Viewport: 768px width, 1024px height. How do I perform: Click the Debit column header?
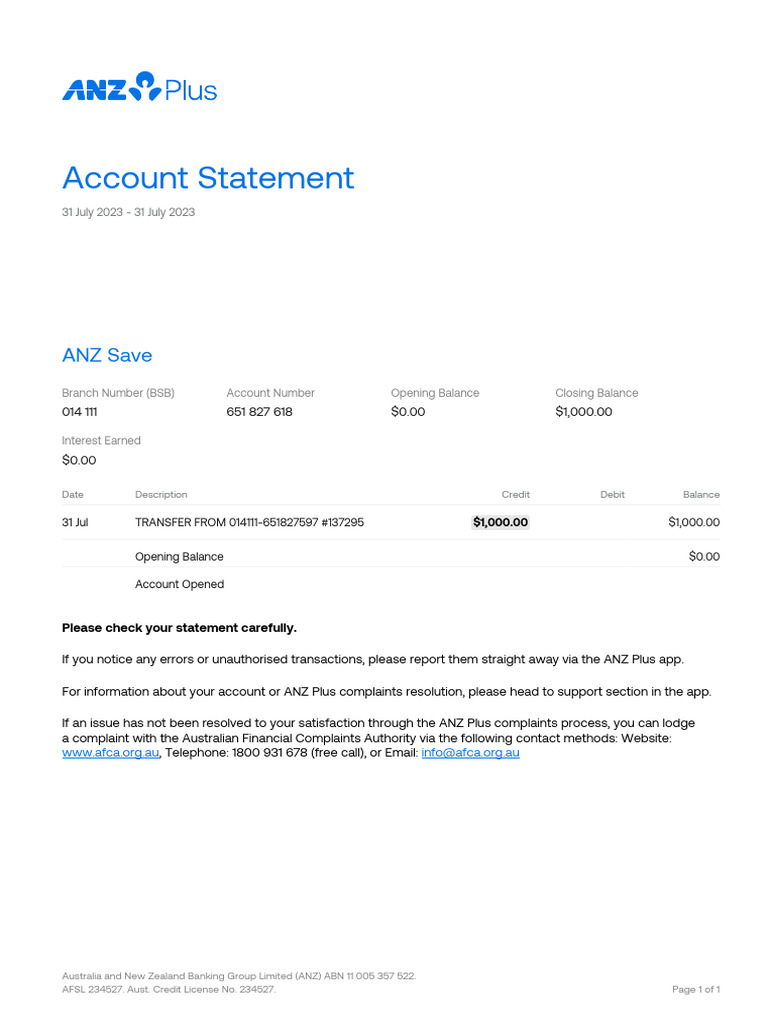click(x=612, y=494)
